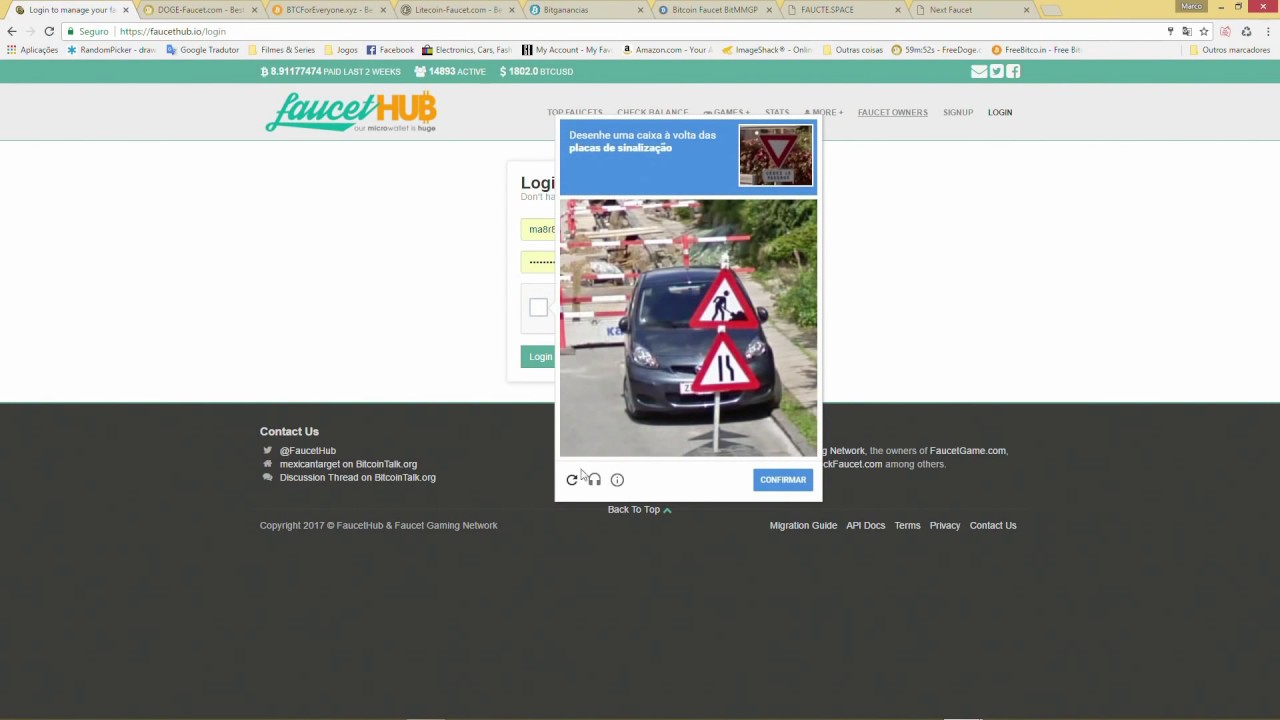Click the captcha street image
Image resolution: width=1280 pixels, height=720 pixels.
[x=688, y=328]
